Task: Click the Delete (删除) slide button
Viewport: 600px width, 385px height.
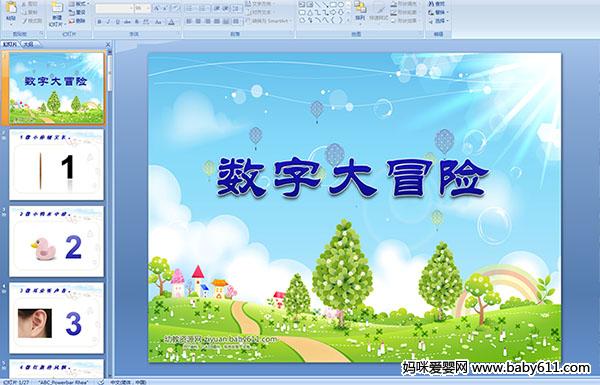Action: coord(77,21)
